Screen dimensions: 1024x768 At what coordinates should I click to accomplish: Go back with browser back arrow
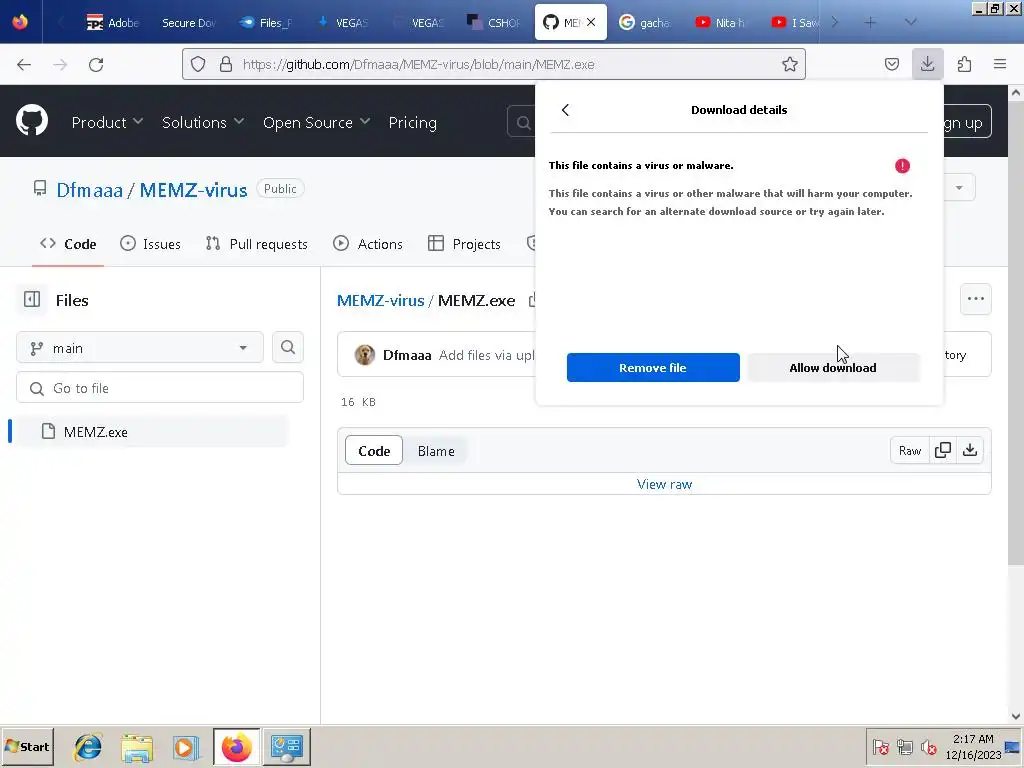pyautogui.click(x=24, y=64)
